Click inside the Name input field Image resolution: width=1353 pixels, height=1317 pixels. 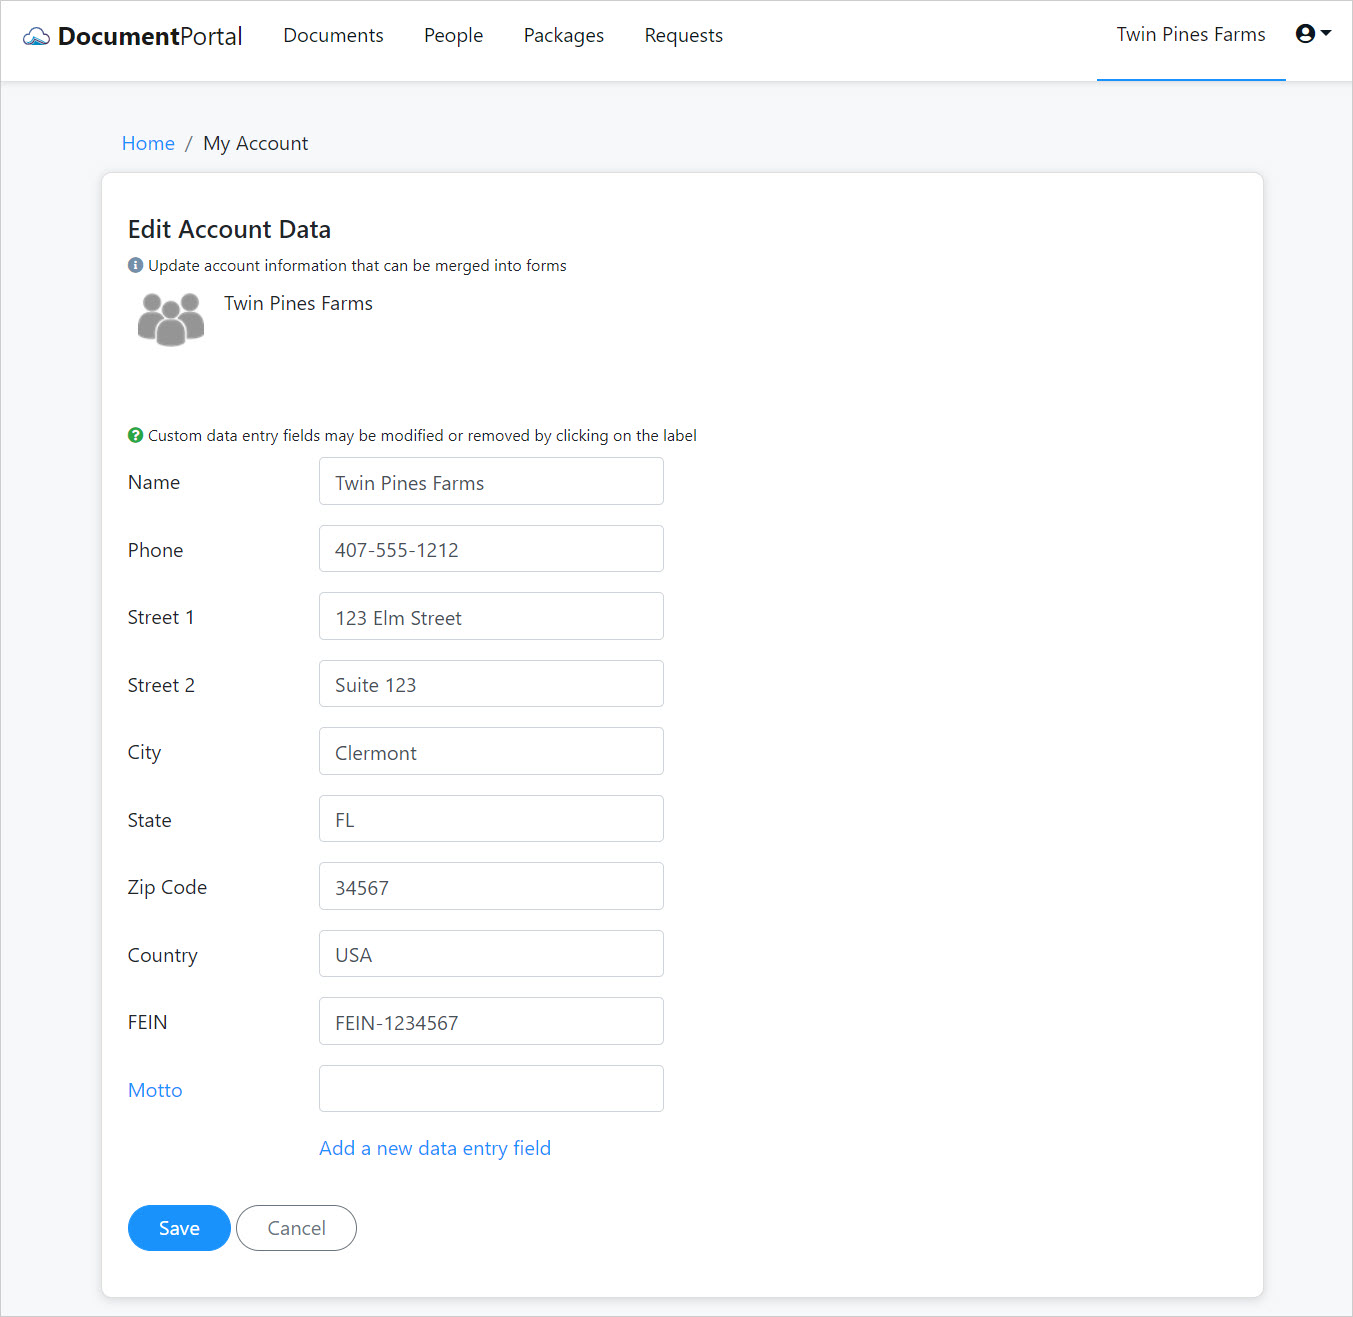click(x=490, y=481)
